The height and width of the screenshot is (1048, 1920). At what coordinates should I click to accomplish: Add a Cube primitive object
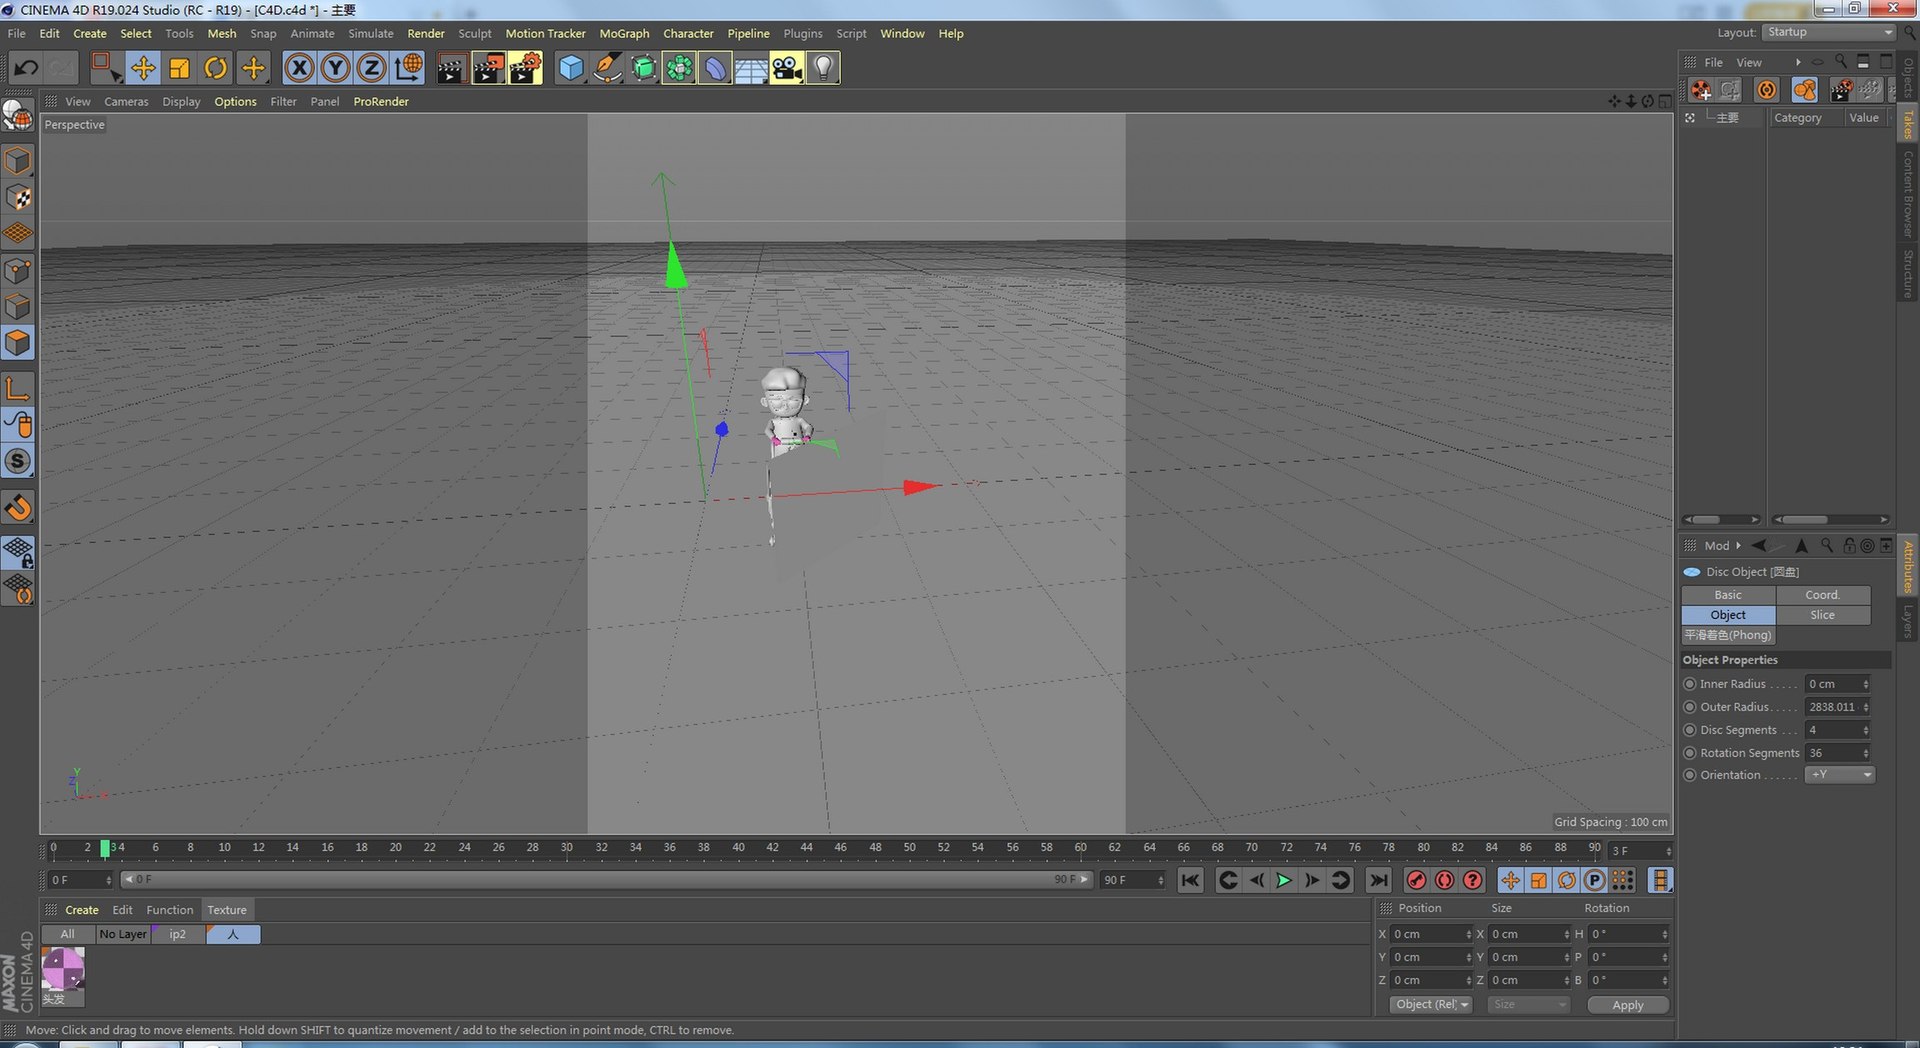pos(571,68)
